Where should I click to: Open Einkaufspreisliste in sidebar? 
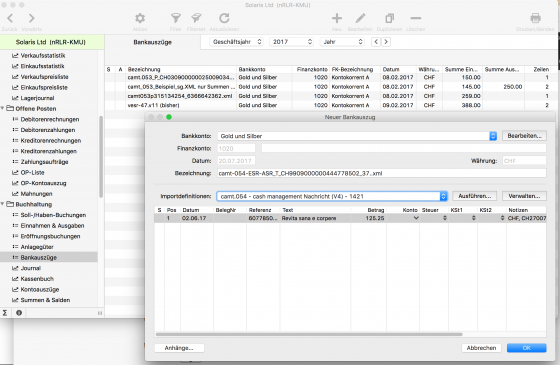[x=44, y=88]
